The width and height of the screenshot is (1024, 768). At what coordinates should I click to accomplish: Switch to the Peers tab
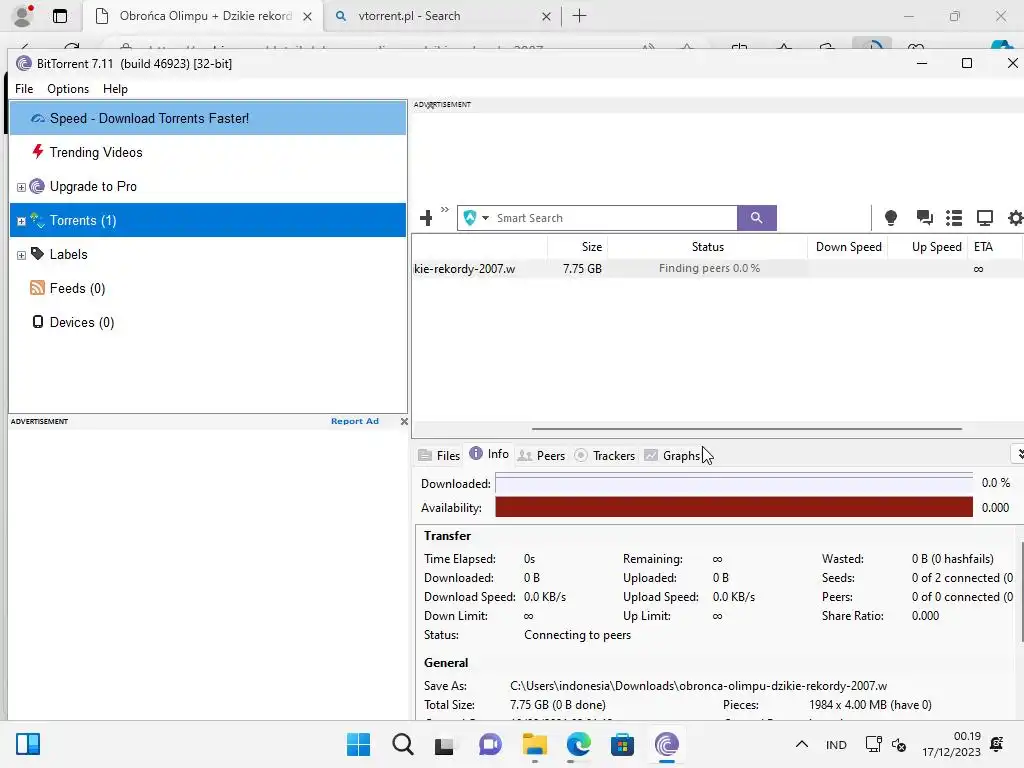click(x=541, y=456)
